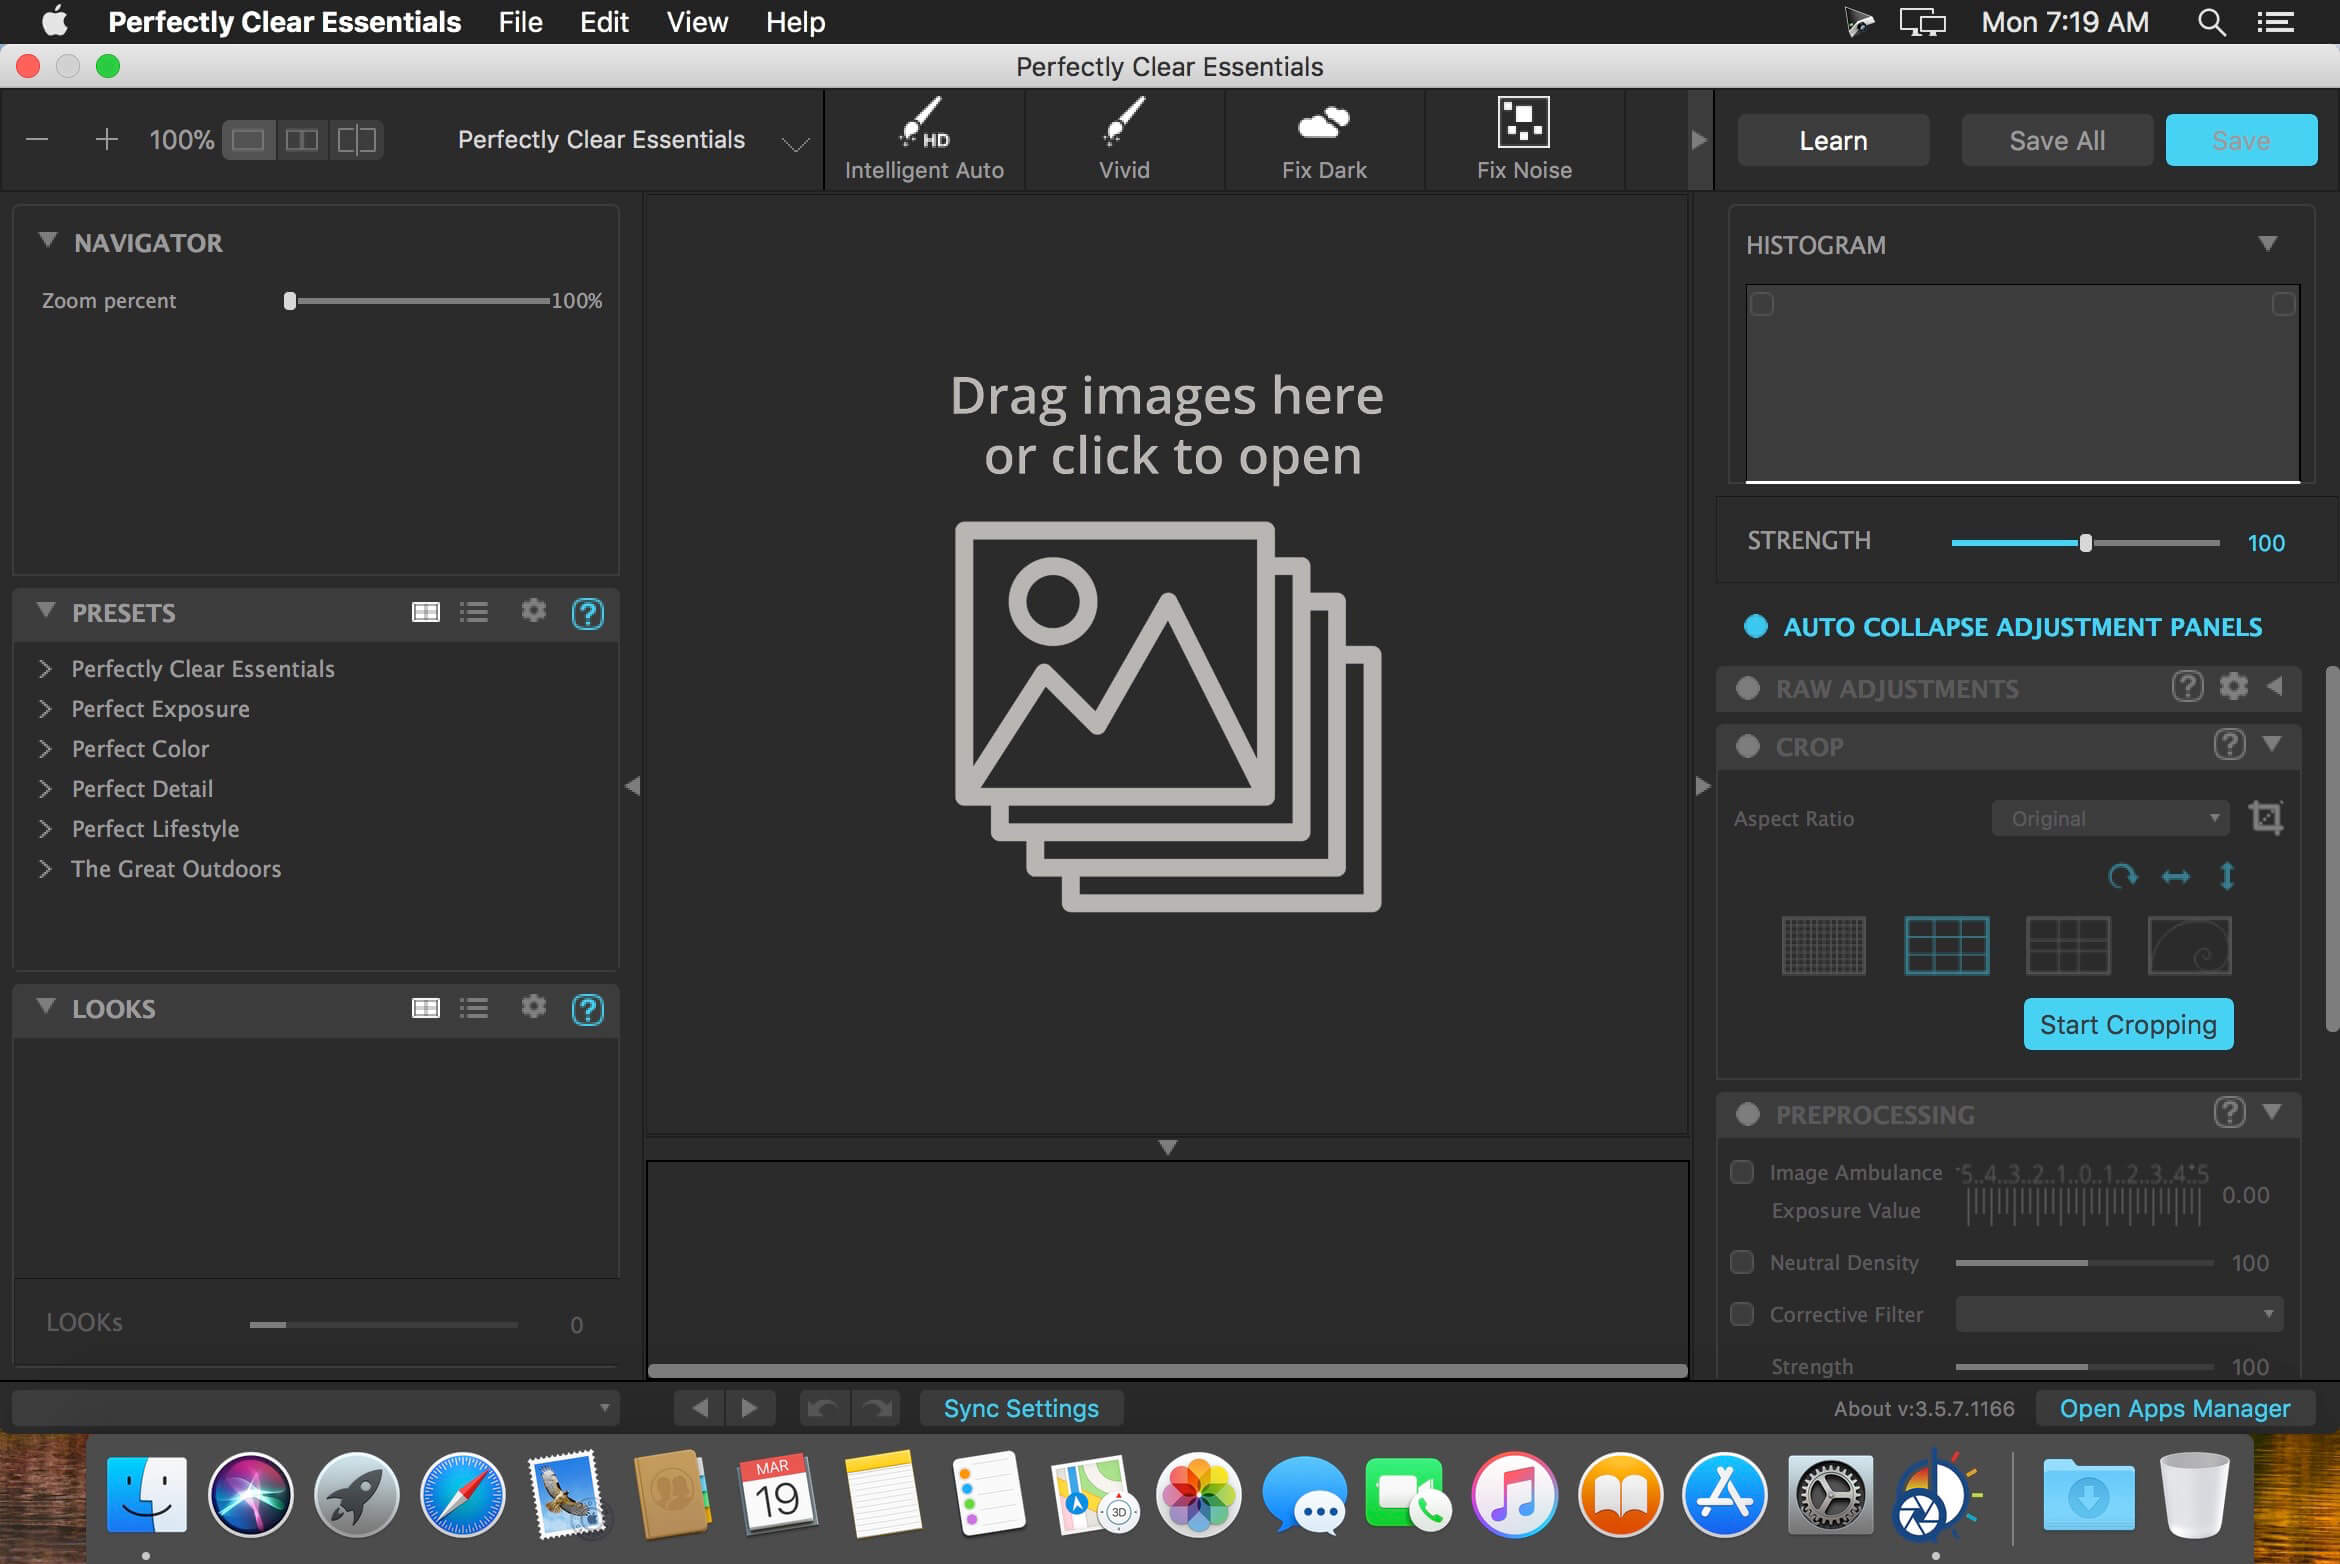Select the Fix Noise preset icon
The image size is (2340, 1564).
[x=1523, y=123]
